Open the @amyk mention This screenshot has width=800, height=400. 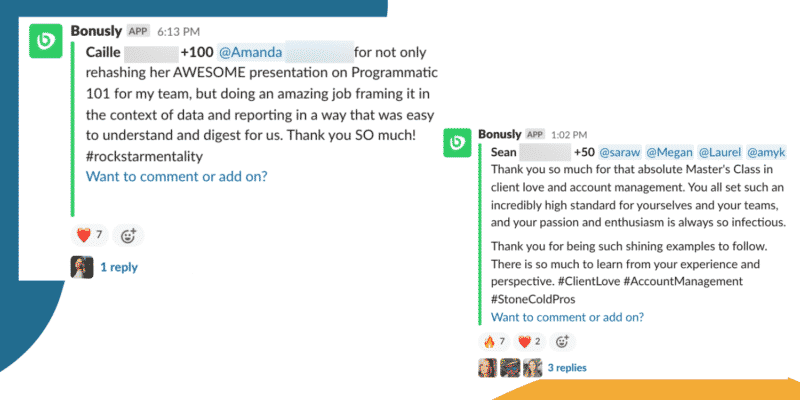[x=764, y=152]
